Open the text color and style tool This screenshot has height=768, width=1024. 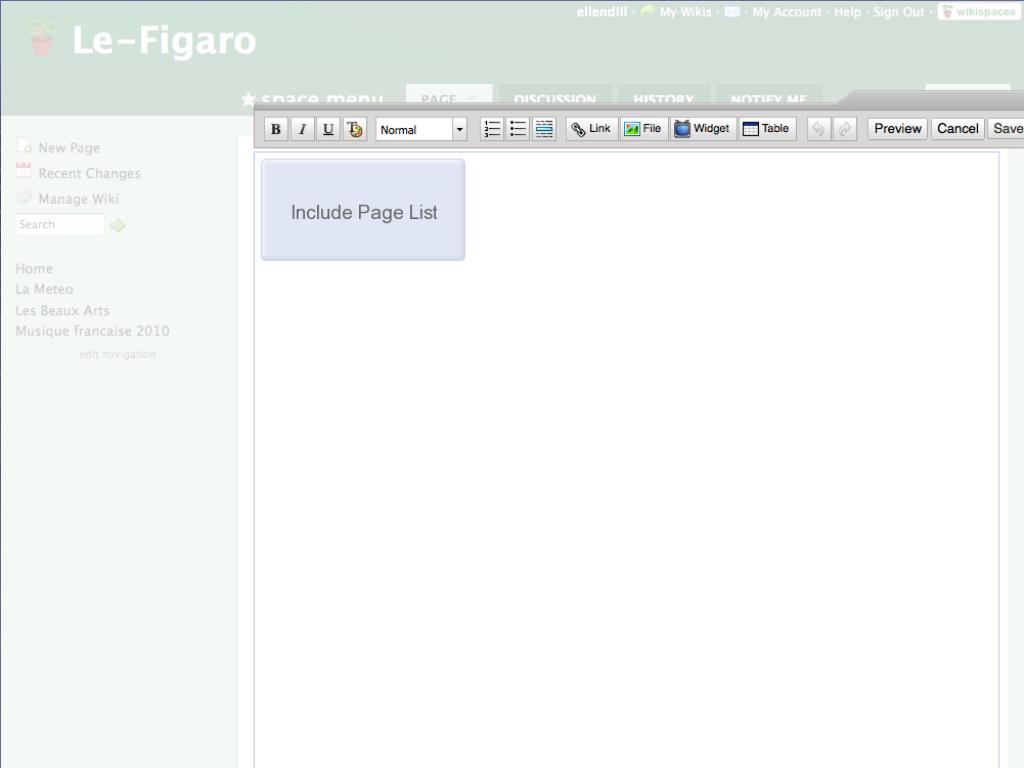(355, 129)
